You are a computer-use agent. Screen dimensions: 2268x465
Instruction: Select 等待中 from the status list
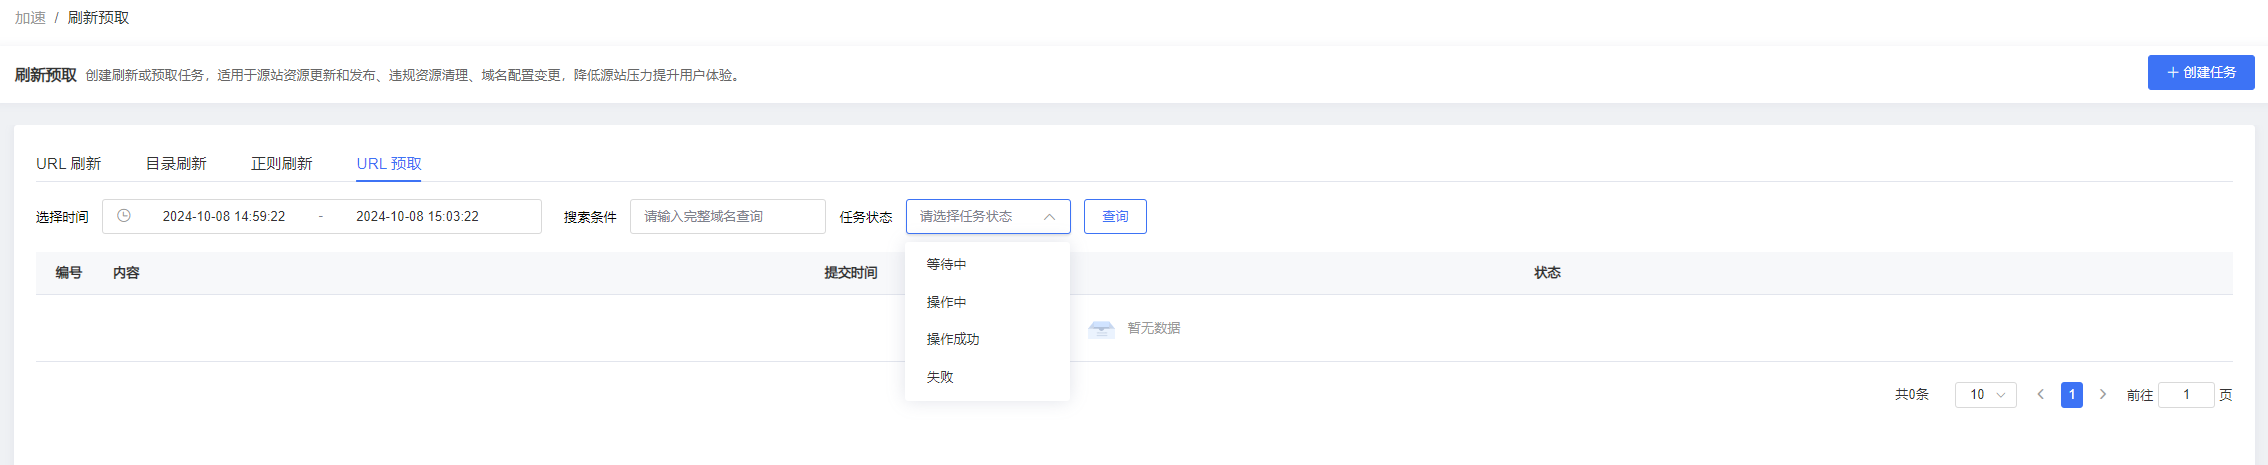tap(987, 264)
